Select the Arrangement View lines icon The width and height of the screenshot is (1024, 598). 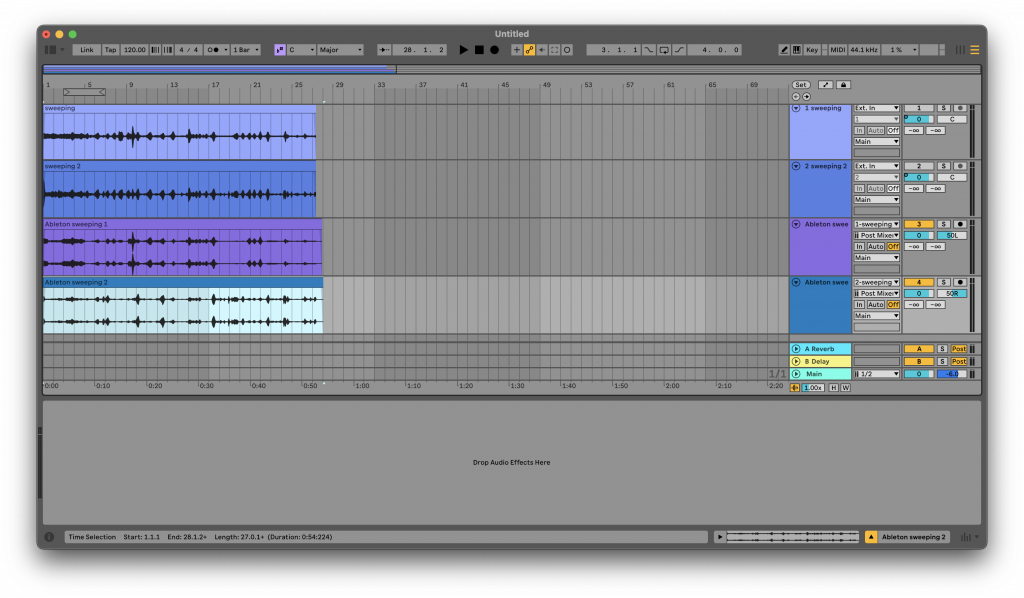tap(974, 50)
